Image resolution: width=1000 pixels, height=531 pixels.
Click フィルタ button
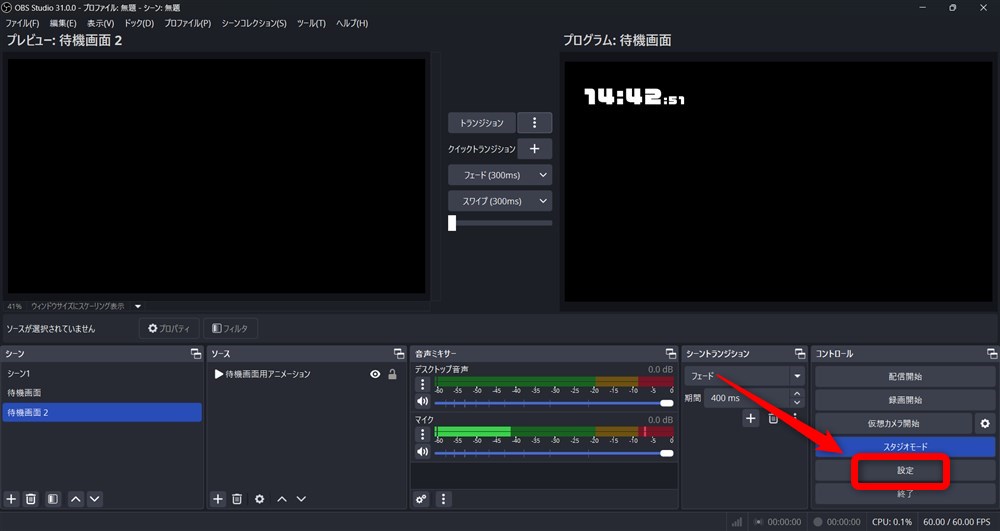(x=230, y=328)
